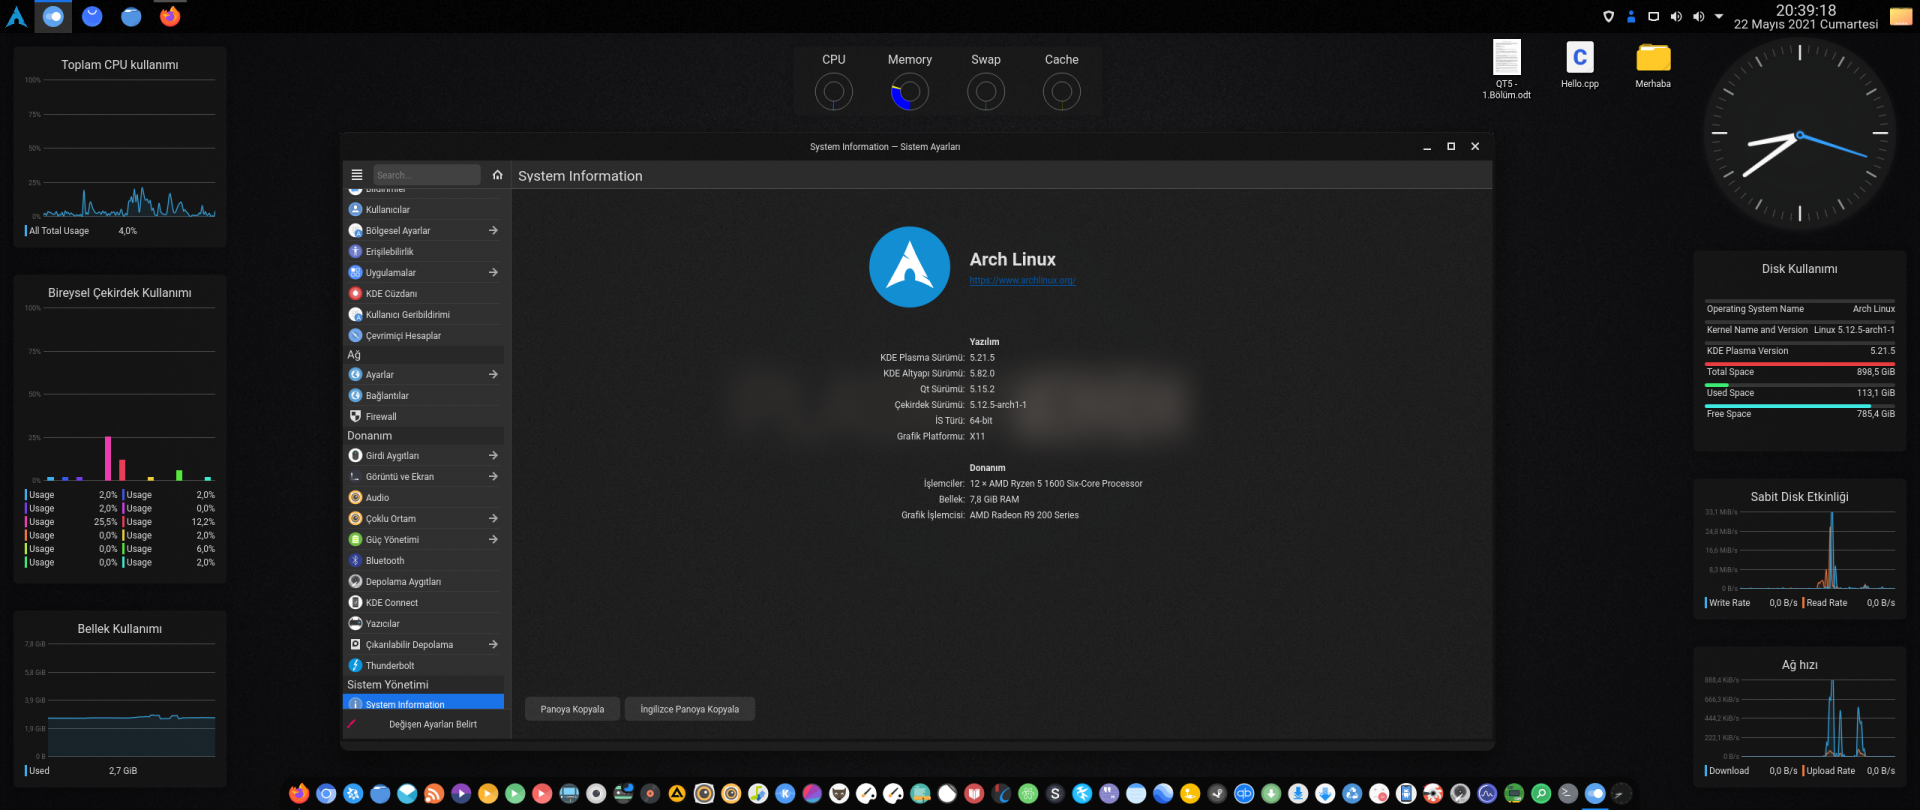Expand the system tray hidden icons arrow
Image resolution: width=1920 pixels, height=810 pixels.
pos(1719,16)
